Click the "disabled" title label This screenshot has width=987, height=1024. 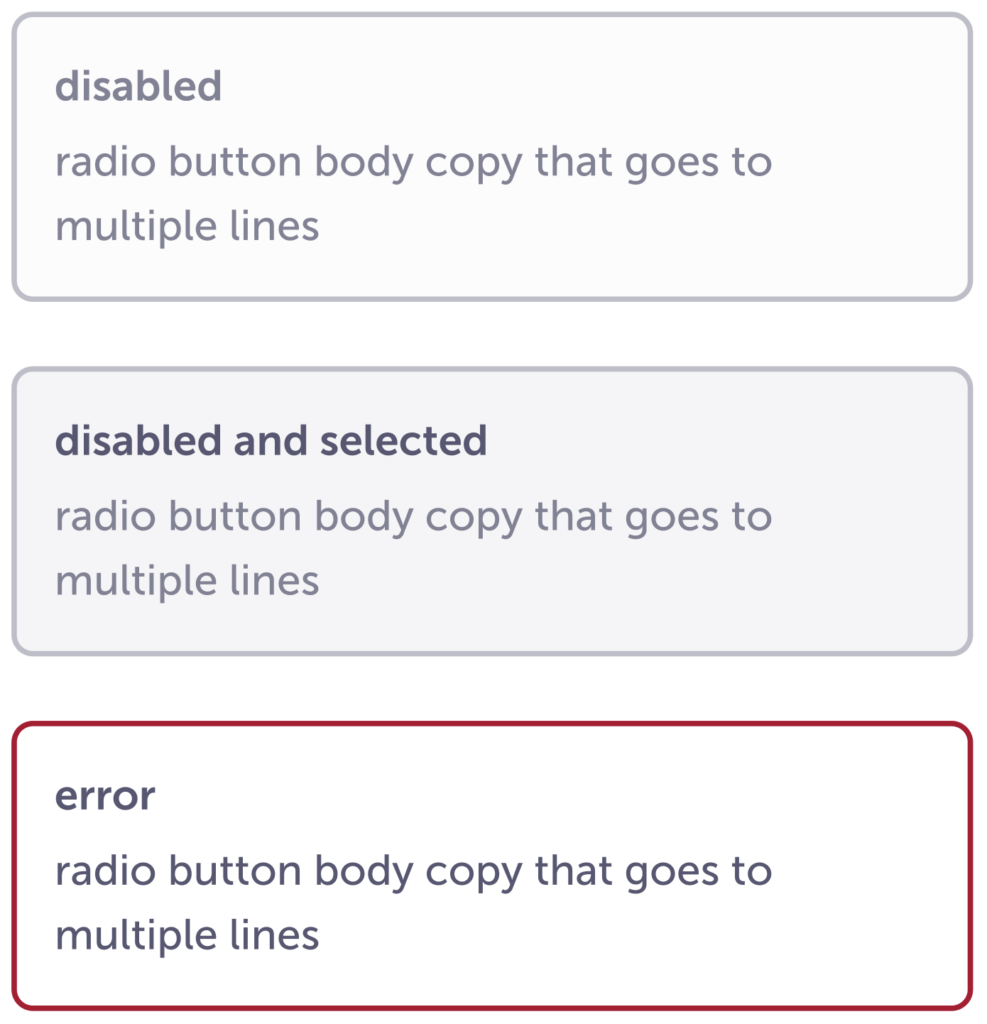[138, 87]
